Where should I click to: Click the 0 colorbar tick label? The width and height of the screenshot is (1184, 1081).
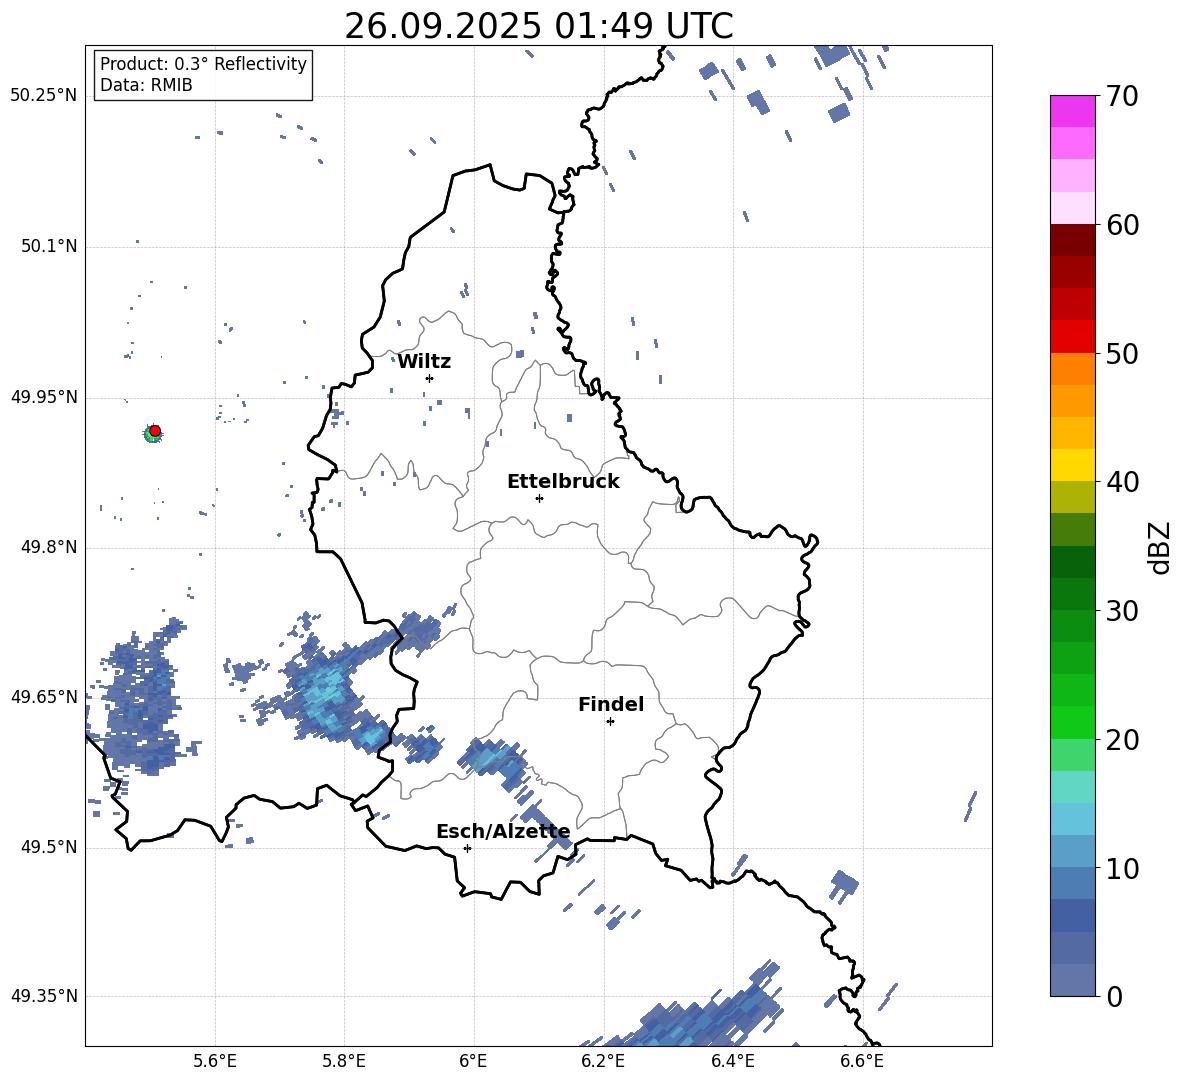click(1114, 996)
